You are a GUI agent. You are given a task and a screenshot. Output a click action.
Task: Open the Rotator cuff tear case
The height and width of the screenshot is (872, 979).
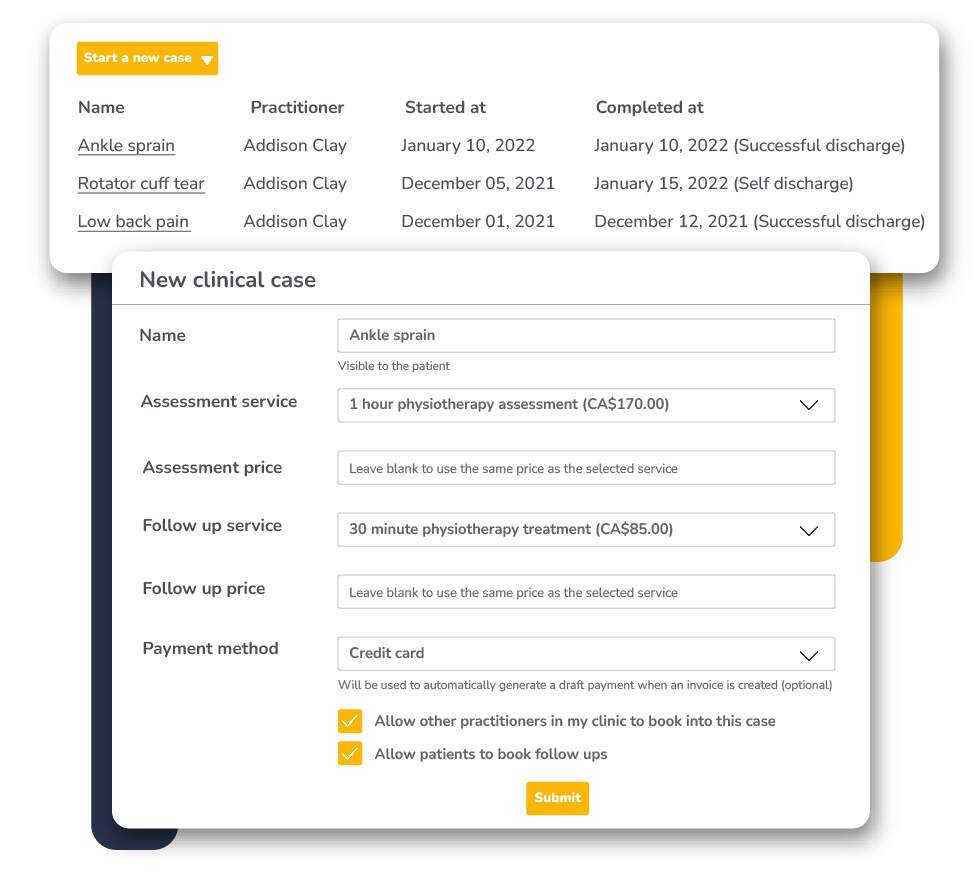[141, 184]
